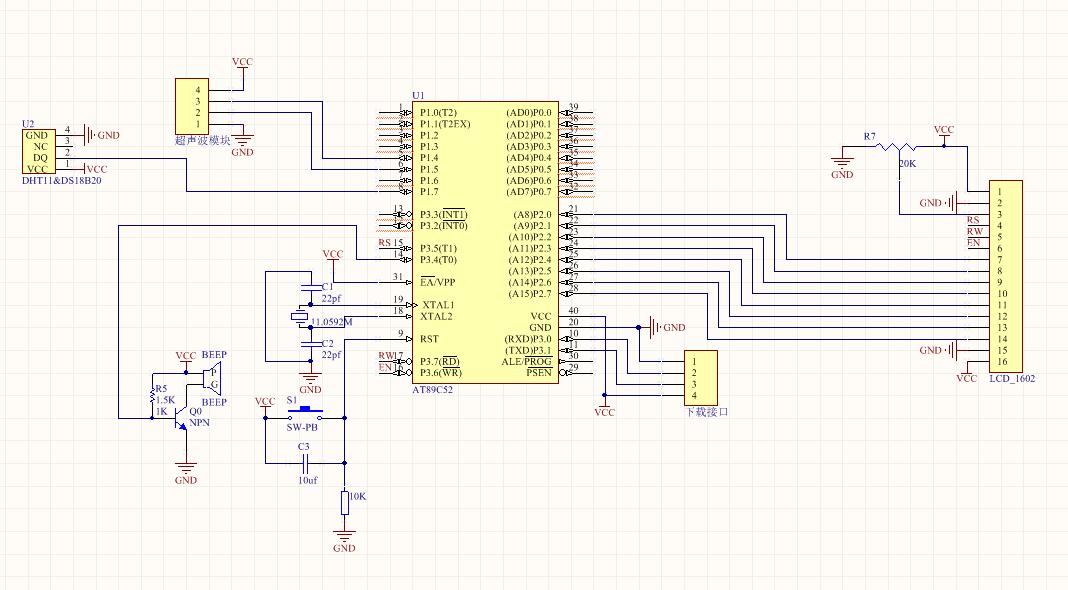Select the Q0 NPN transistor symbol
The height and width of the screenshot is (590, 1068).
pos(181,418)
